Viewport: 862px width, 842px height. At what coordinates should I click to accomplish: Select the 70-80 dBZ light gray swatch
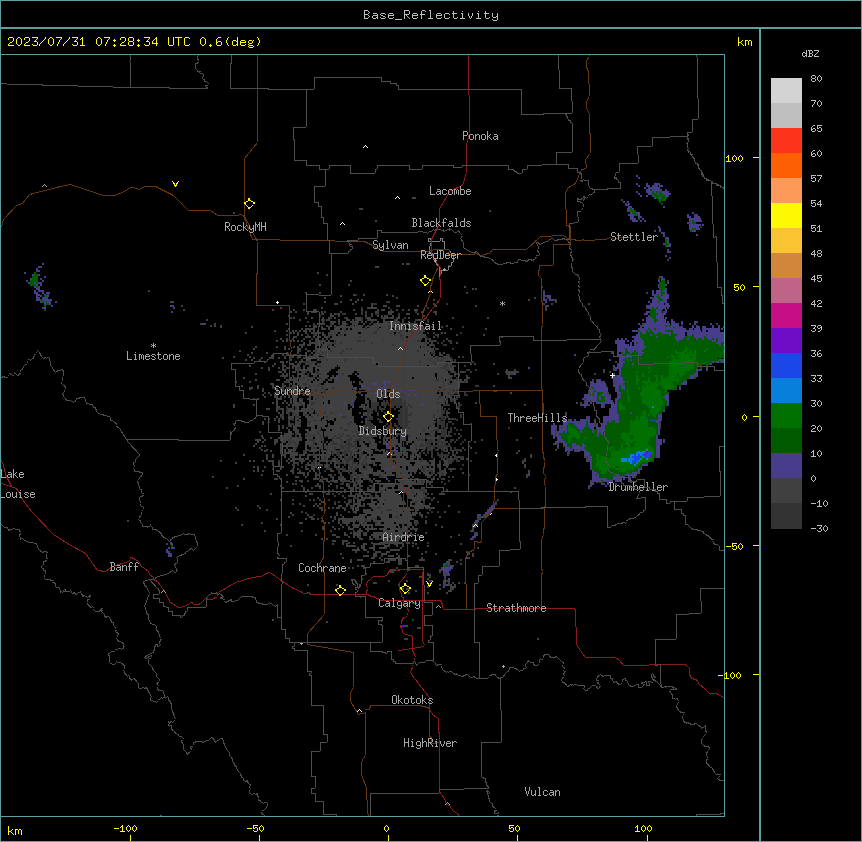coord(786,91)
